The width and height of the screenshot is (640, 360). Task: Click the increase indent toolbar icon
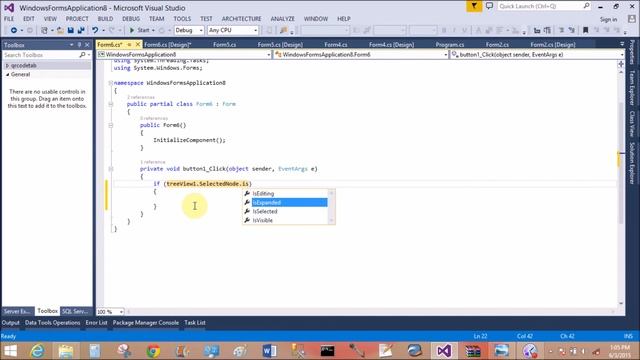[547, 30]
